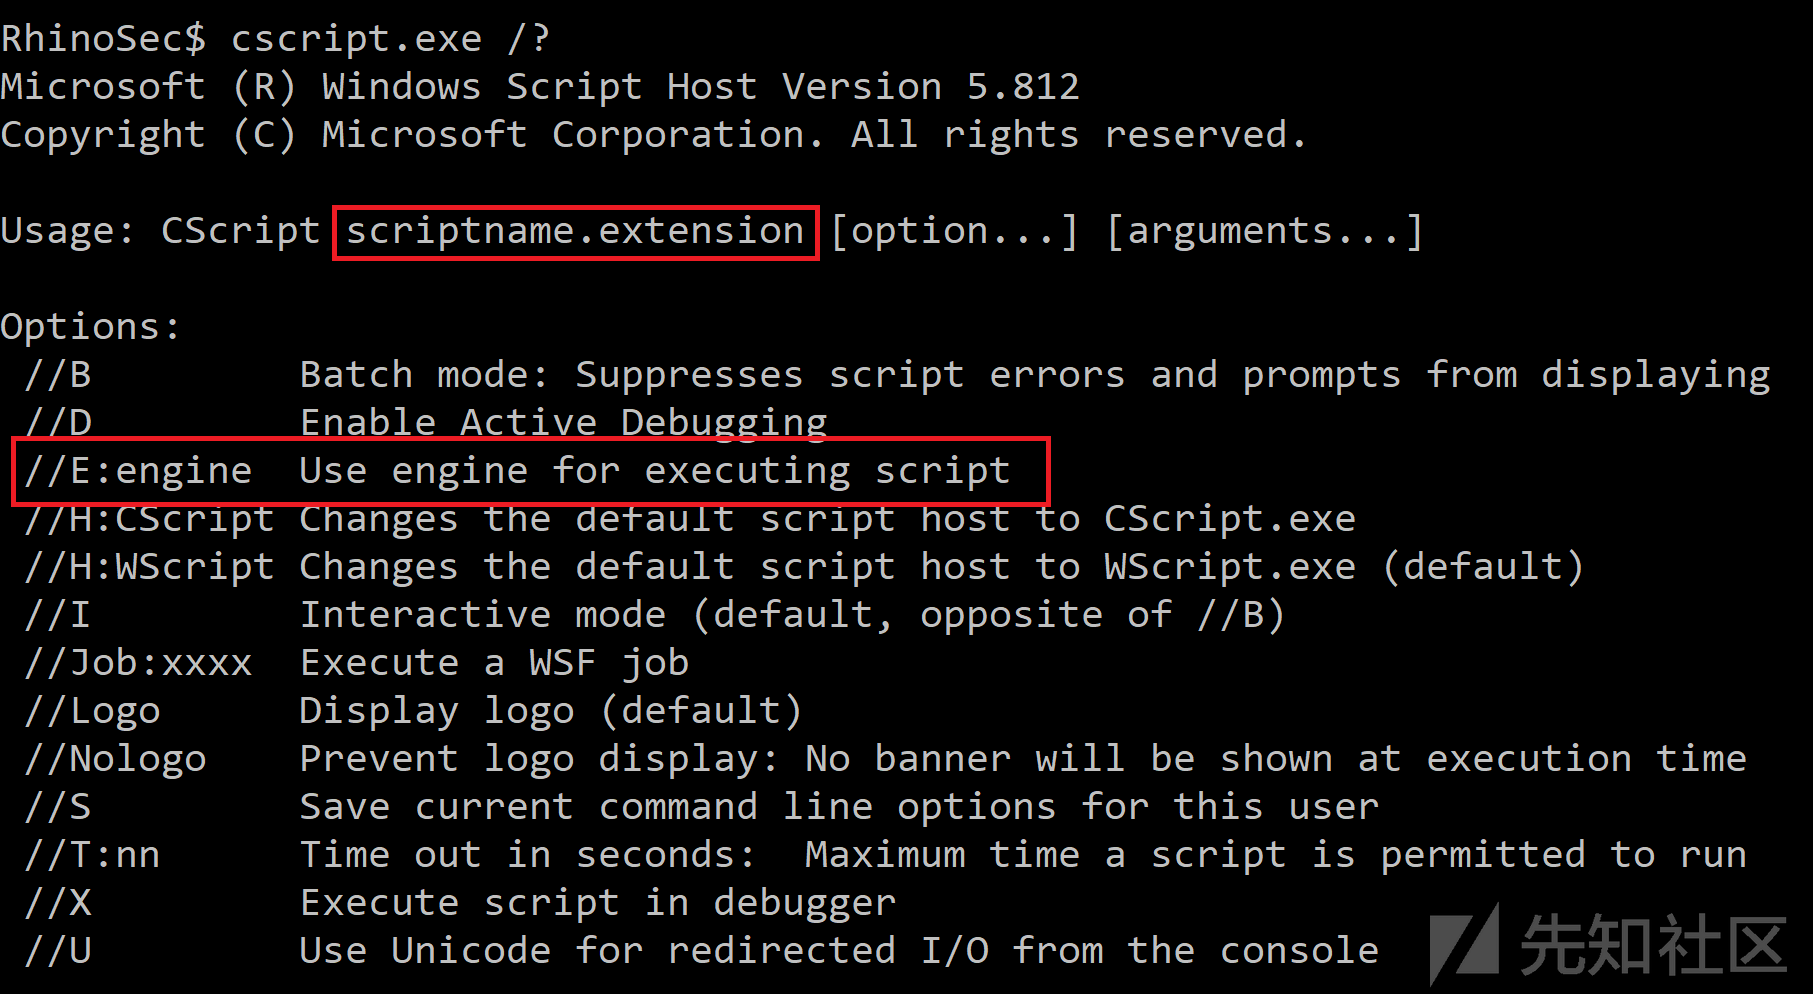This screenshot has width=1813, height=994.
Task: Click the //S save options line
Action: coord(702,807)
